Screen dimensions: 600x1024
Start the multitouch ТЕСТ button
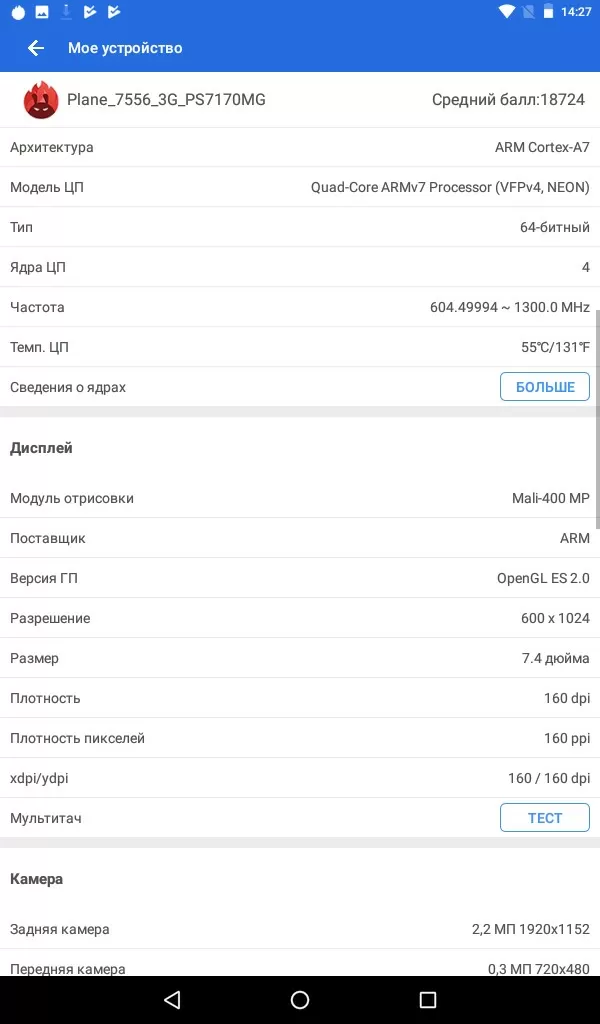(544, 818)
